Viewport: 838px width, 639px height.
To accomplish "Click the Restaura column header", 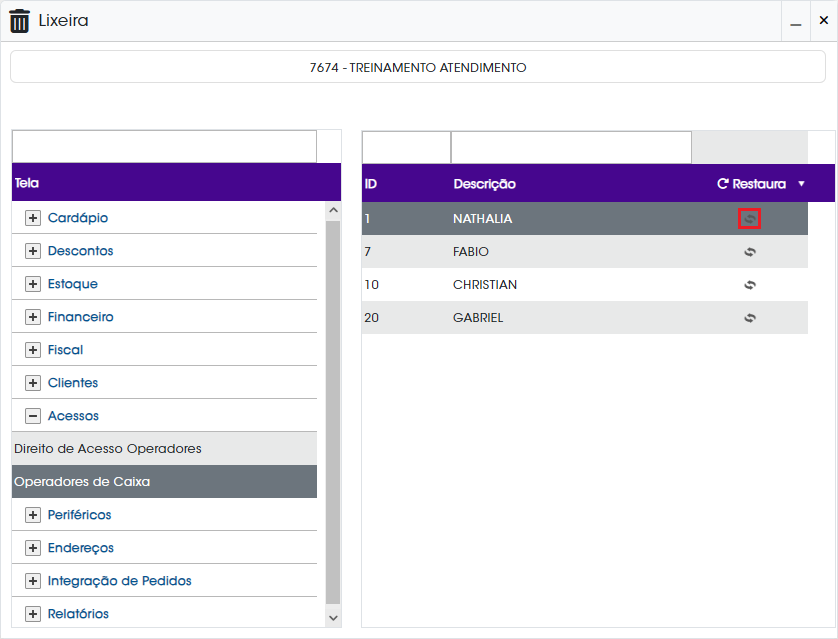I will point(751,184).
